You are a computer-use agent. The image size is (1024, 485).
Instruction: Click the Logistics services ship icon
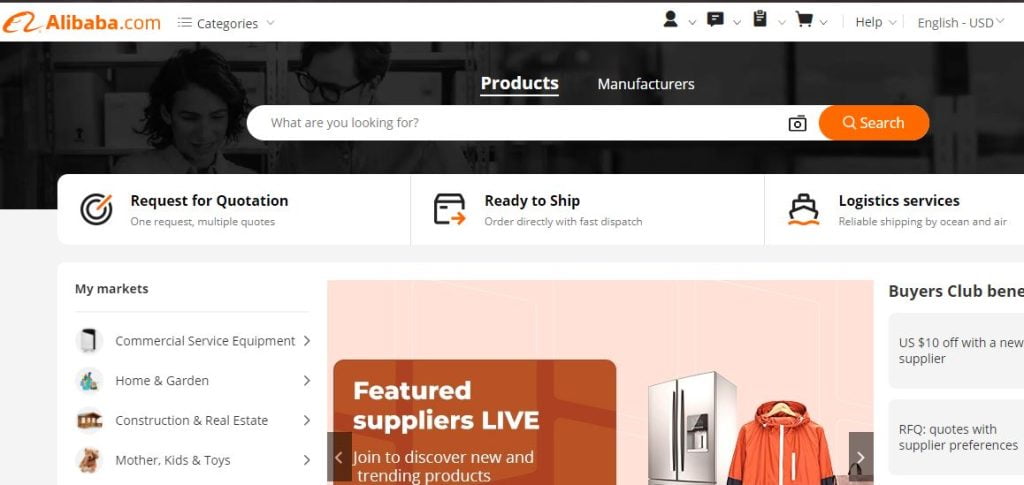pyautogui.click(x=803, y=210)
